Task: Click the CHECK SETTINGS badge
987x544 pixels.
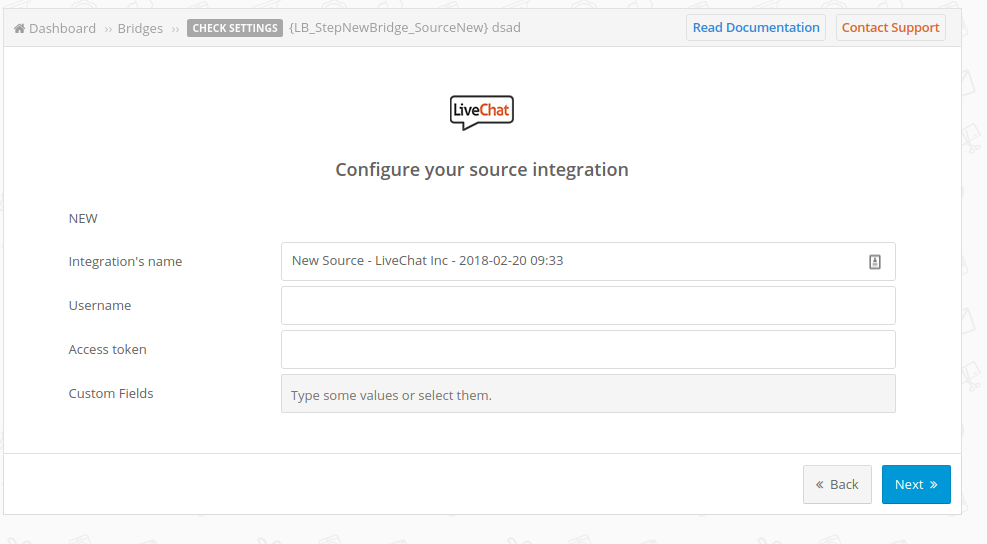Action: [235, 28]
